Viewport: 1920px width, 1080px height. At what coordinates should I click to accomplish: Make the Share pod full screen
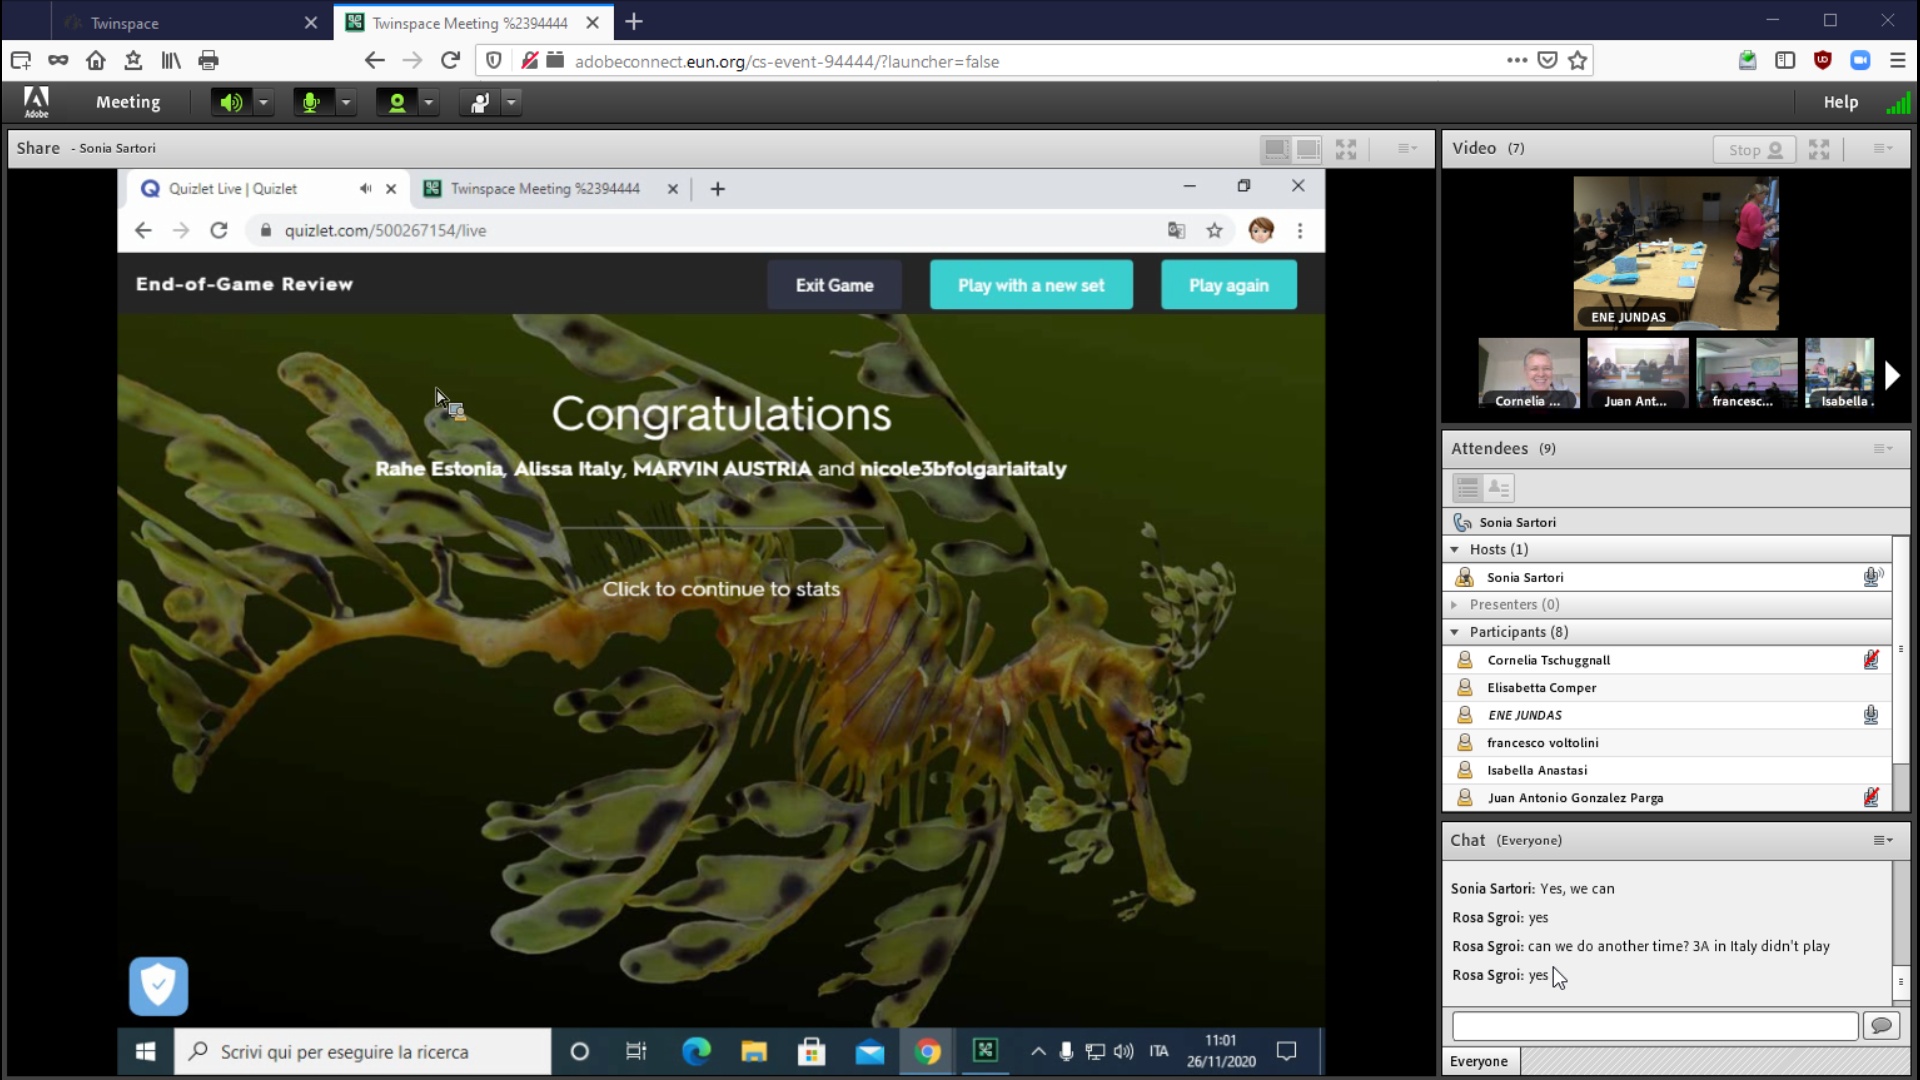pyautogui.click(x=1346, y=149)
